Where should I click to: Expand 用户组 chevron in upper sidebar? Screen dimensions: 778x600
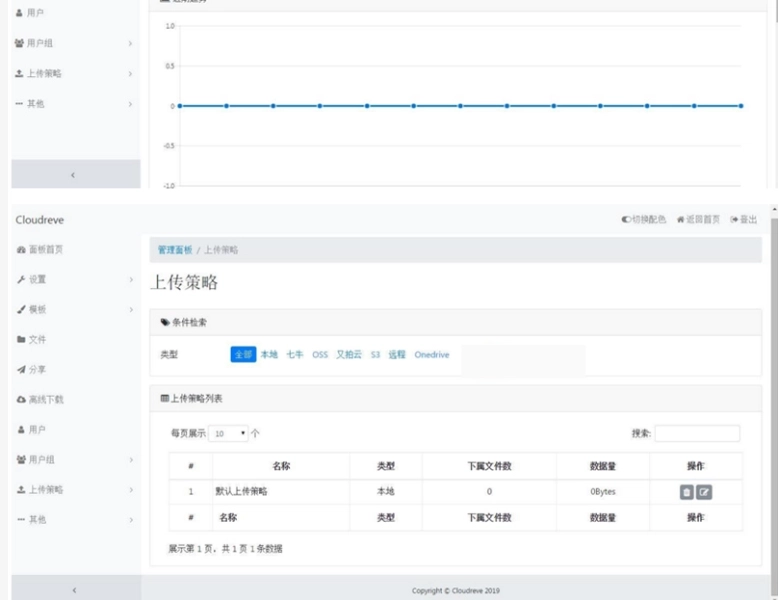(x=130, y=43)
